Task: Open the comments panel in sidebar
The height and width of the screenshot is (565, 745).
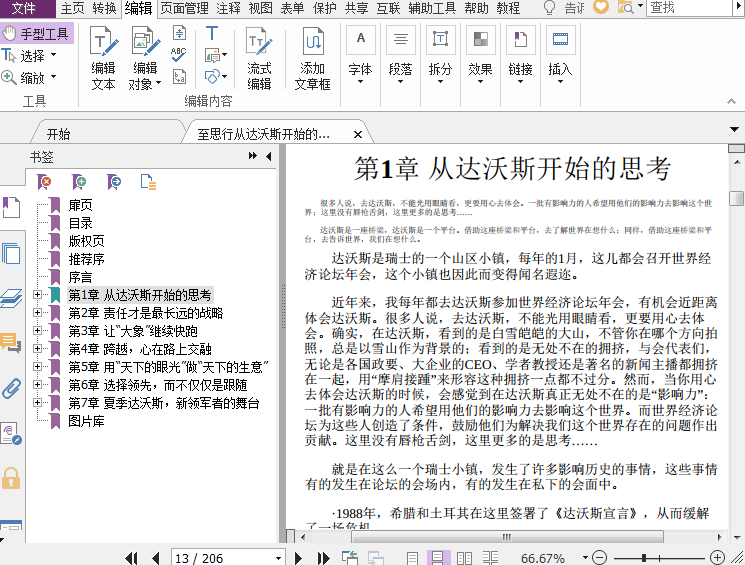Action: click(x=11, y=343)
